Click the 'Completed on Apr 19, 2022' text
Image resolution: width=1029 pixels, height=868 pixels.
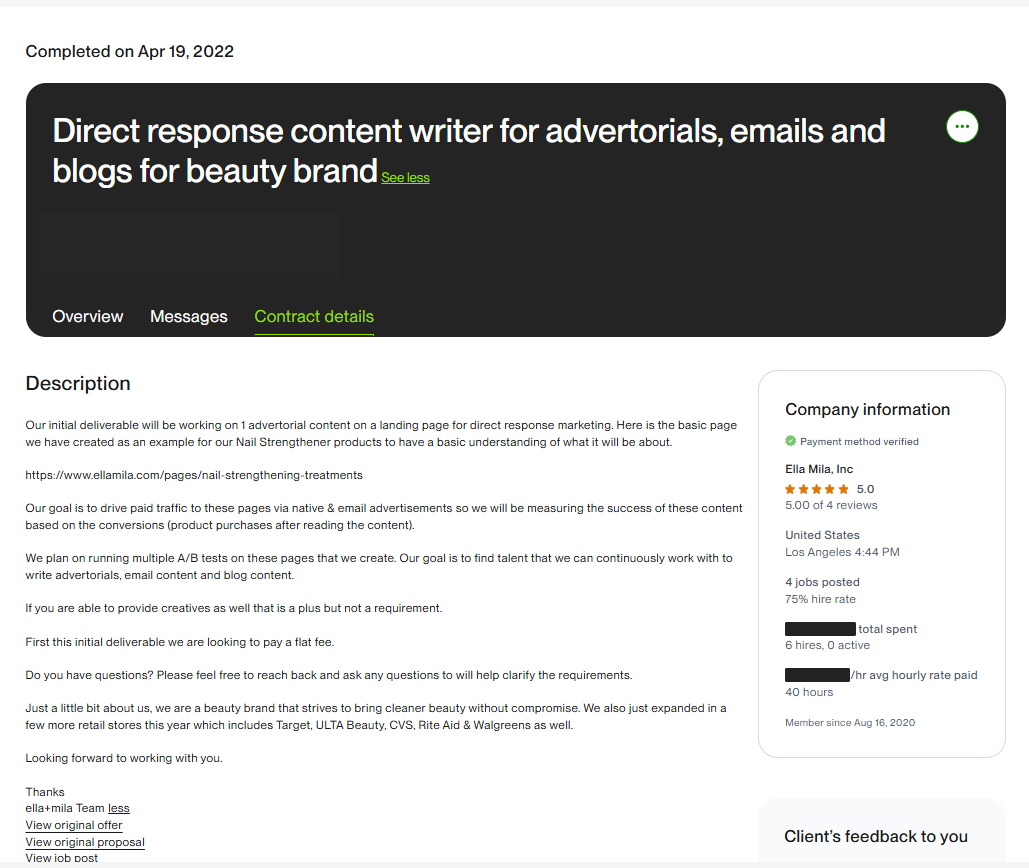tap(130, 51)
